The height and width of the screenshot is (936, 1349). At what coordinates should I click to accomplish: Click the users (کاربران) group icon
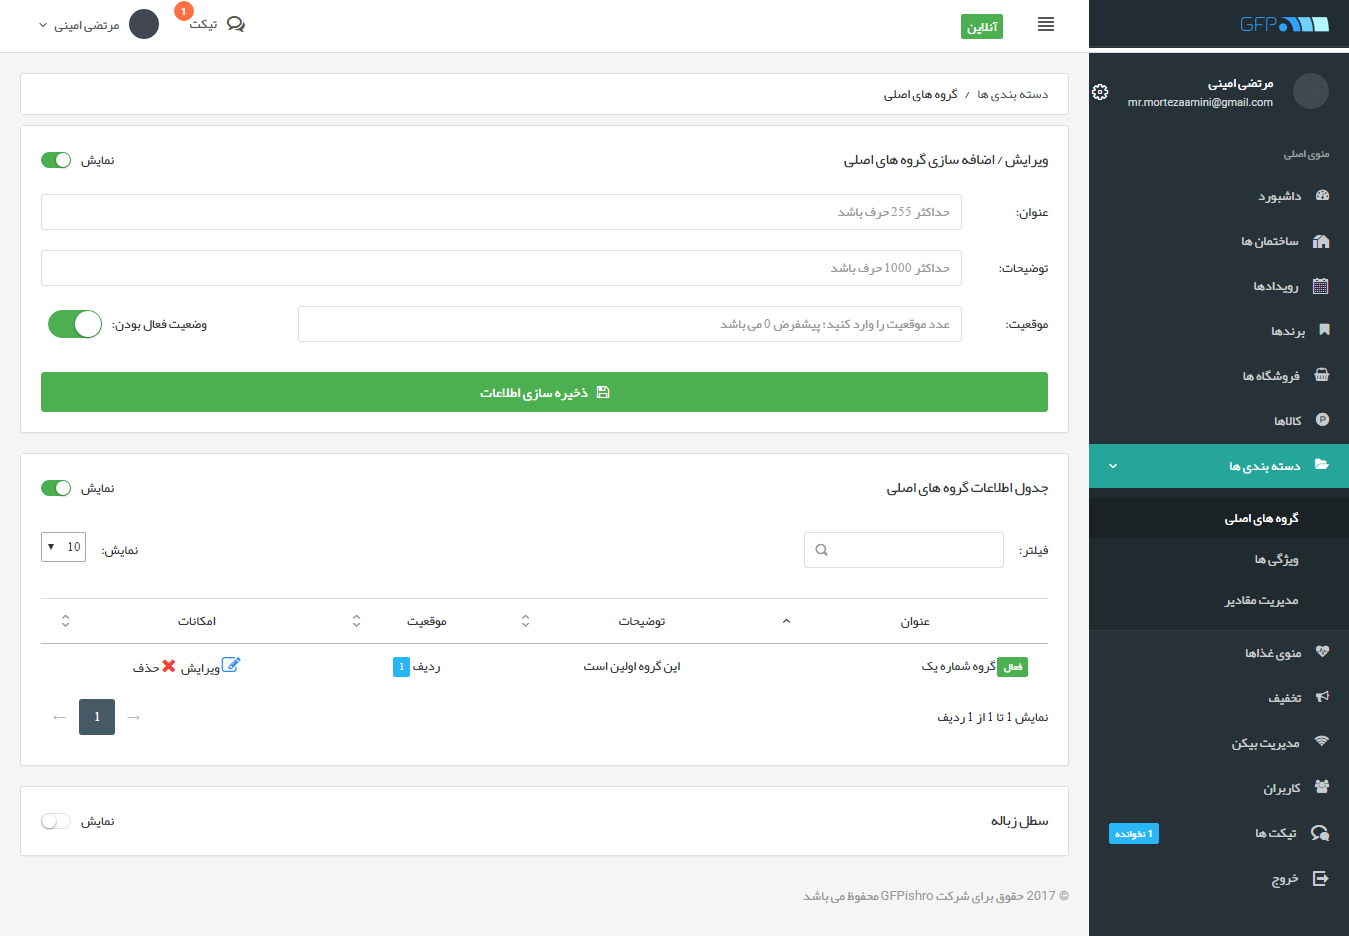1322,787
